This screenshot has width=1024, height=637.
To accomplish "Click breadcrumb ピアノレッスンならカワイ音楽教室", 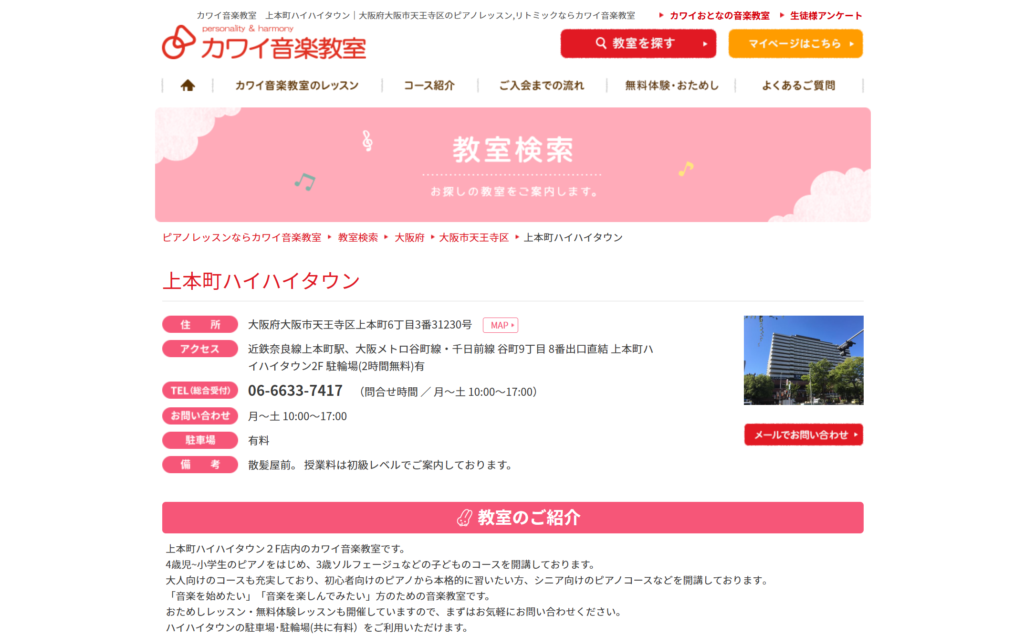I will [x=242, y=238].
